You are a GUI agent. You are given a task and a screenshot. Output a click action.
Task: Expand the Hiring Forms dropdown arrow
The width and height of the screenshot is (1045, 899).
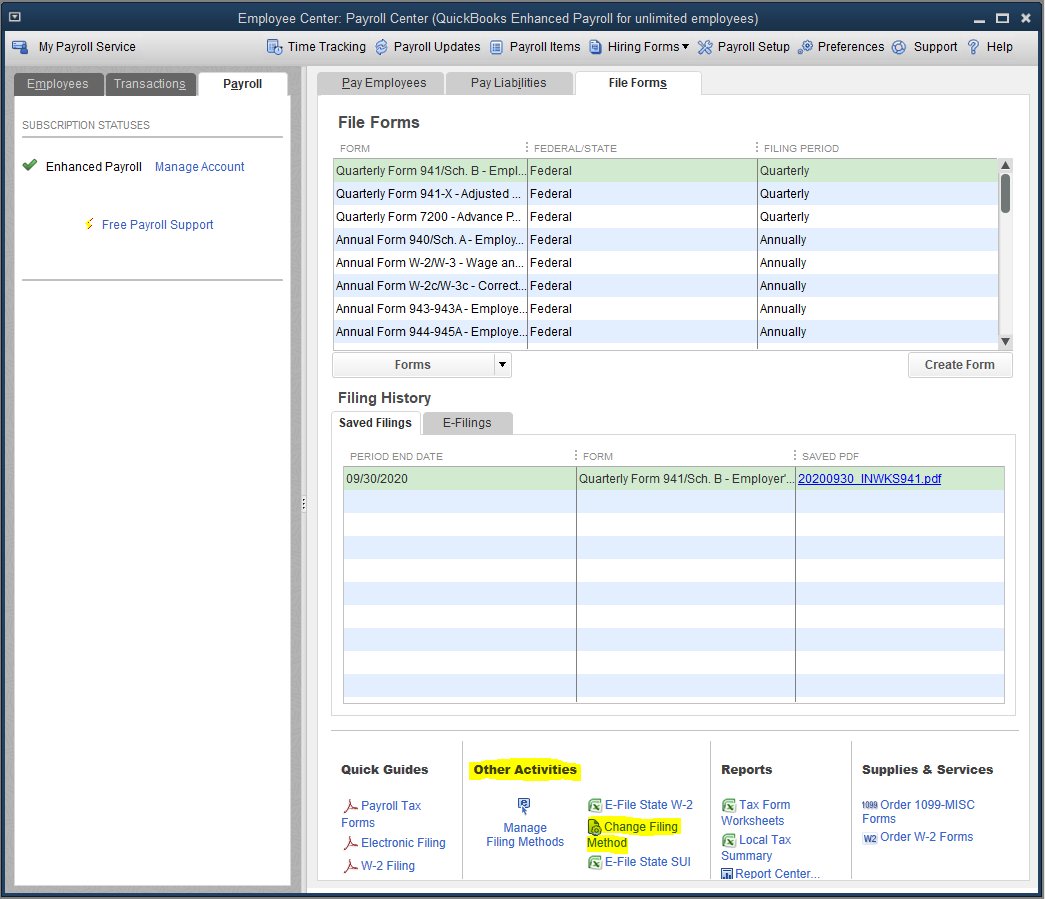pyautogui.click(x=685, y=47)
